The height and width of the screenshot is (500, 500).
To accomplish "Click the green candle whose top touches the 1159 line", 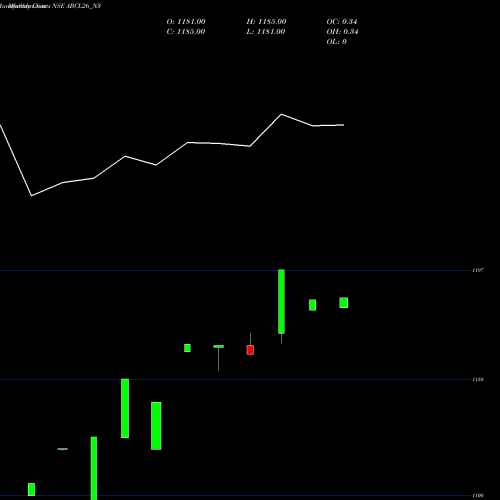I will point(125,408).
